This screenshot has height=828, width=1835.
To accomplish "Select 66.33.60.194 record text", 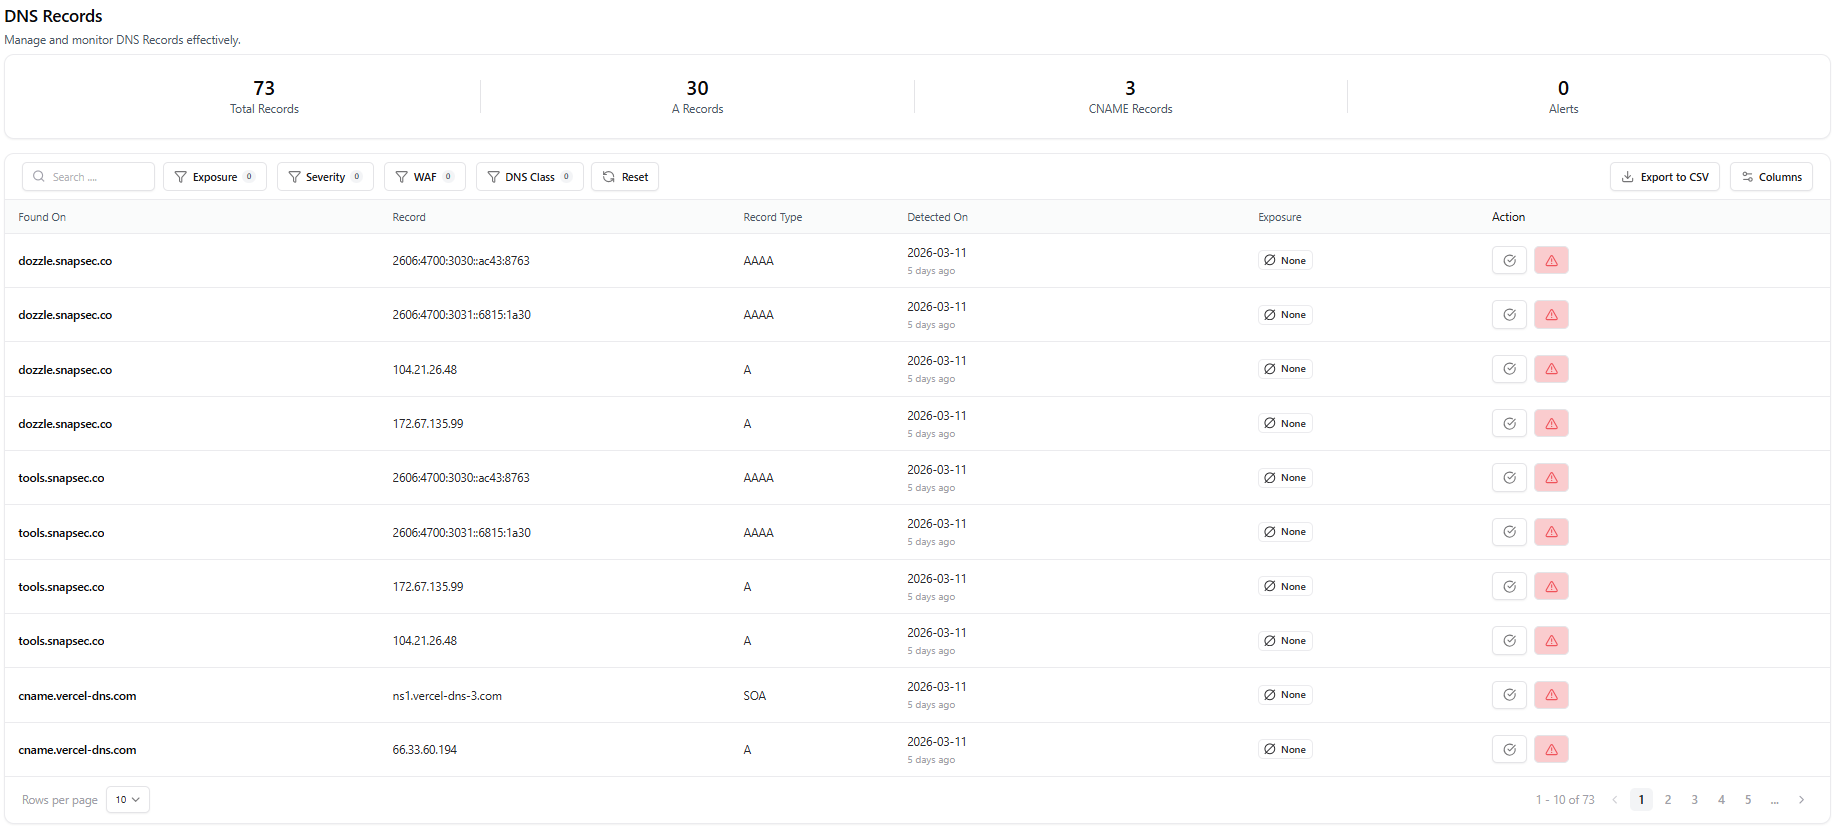I will [425, 750].
